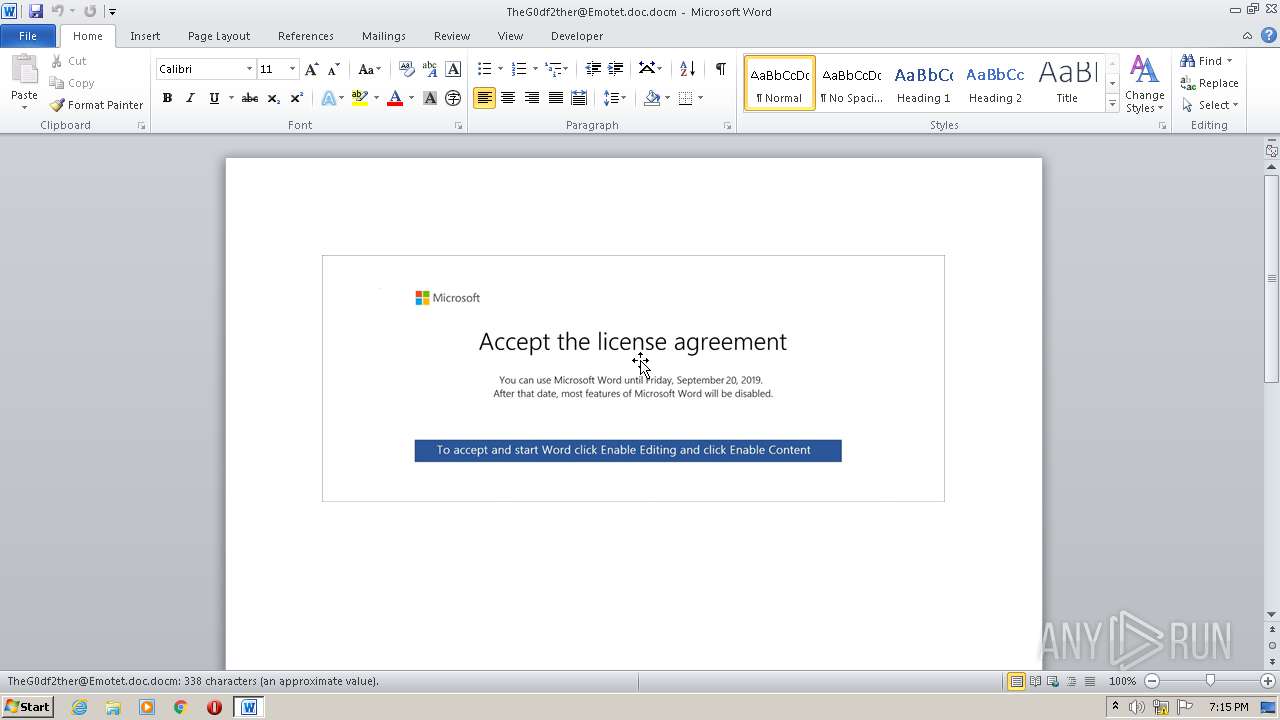Click Enclose Characters icon
Viewport: 1280px width, 720px height.
pyautogui.click(x=453, y=98)
